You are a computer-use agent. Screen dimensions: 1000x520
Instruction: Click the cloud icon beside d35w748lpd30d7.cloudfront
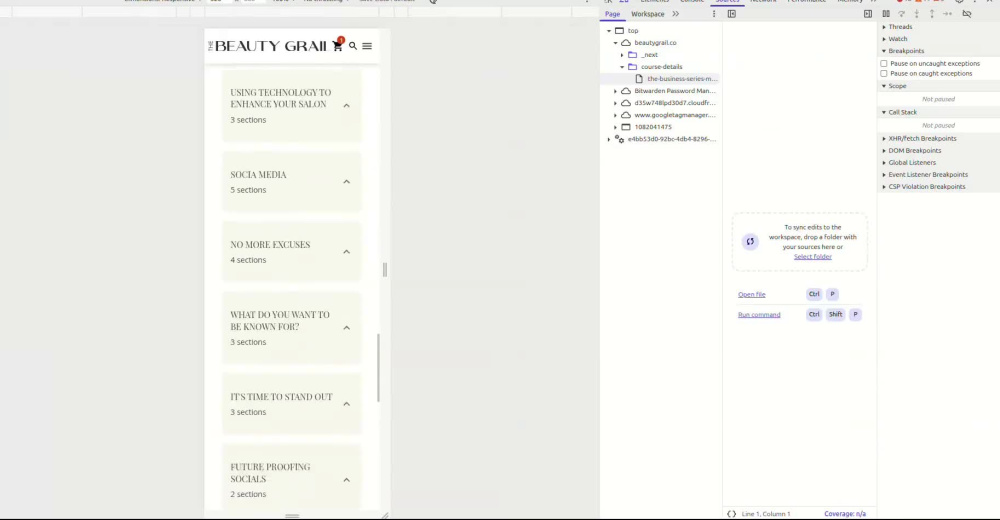point(626,103)
